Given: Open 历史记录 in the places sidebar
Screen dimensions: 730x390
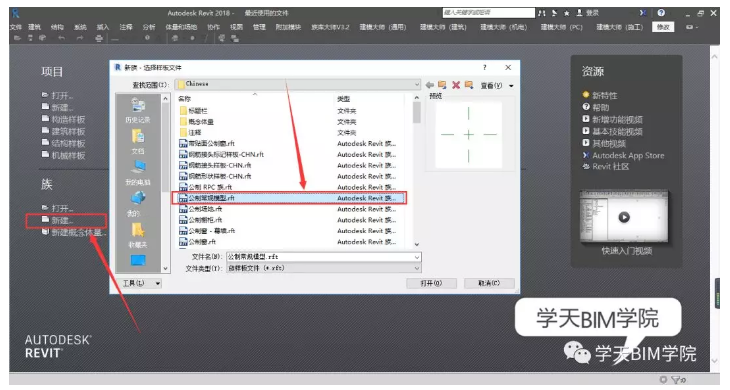Looking at the screenshot, I should tap(138, 111).
